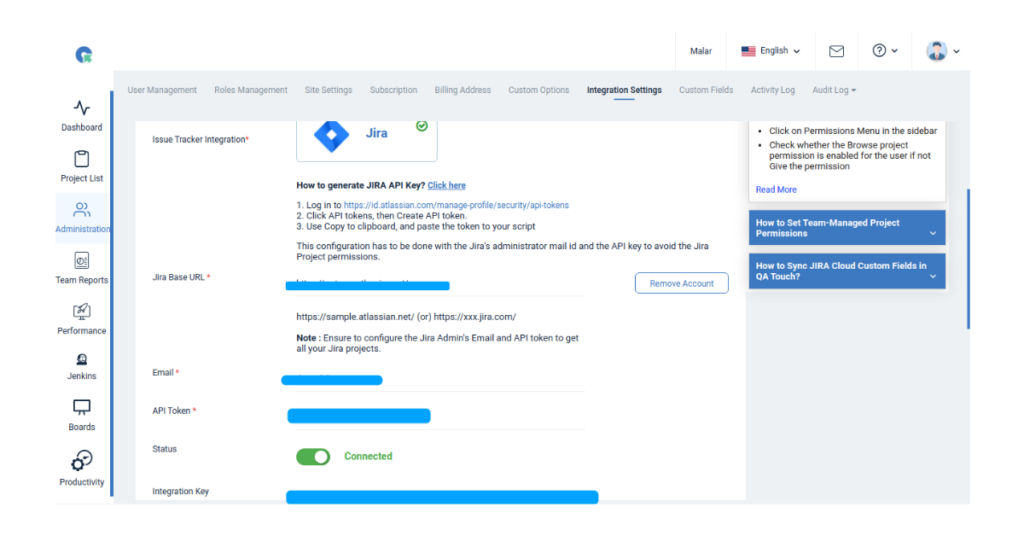Image resolution: width=1024 pixels, height=536 pixels.
Task: Open the Dashboard icon in sidebar
Action: pos(81,108)
